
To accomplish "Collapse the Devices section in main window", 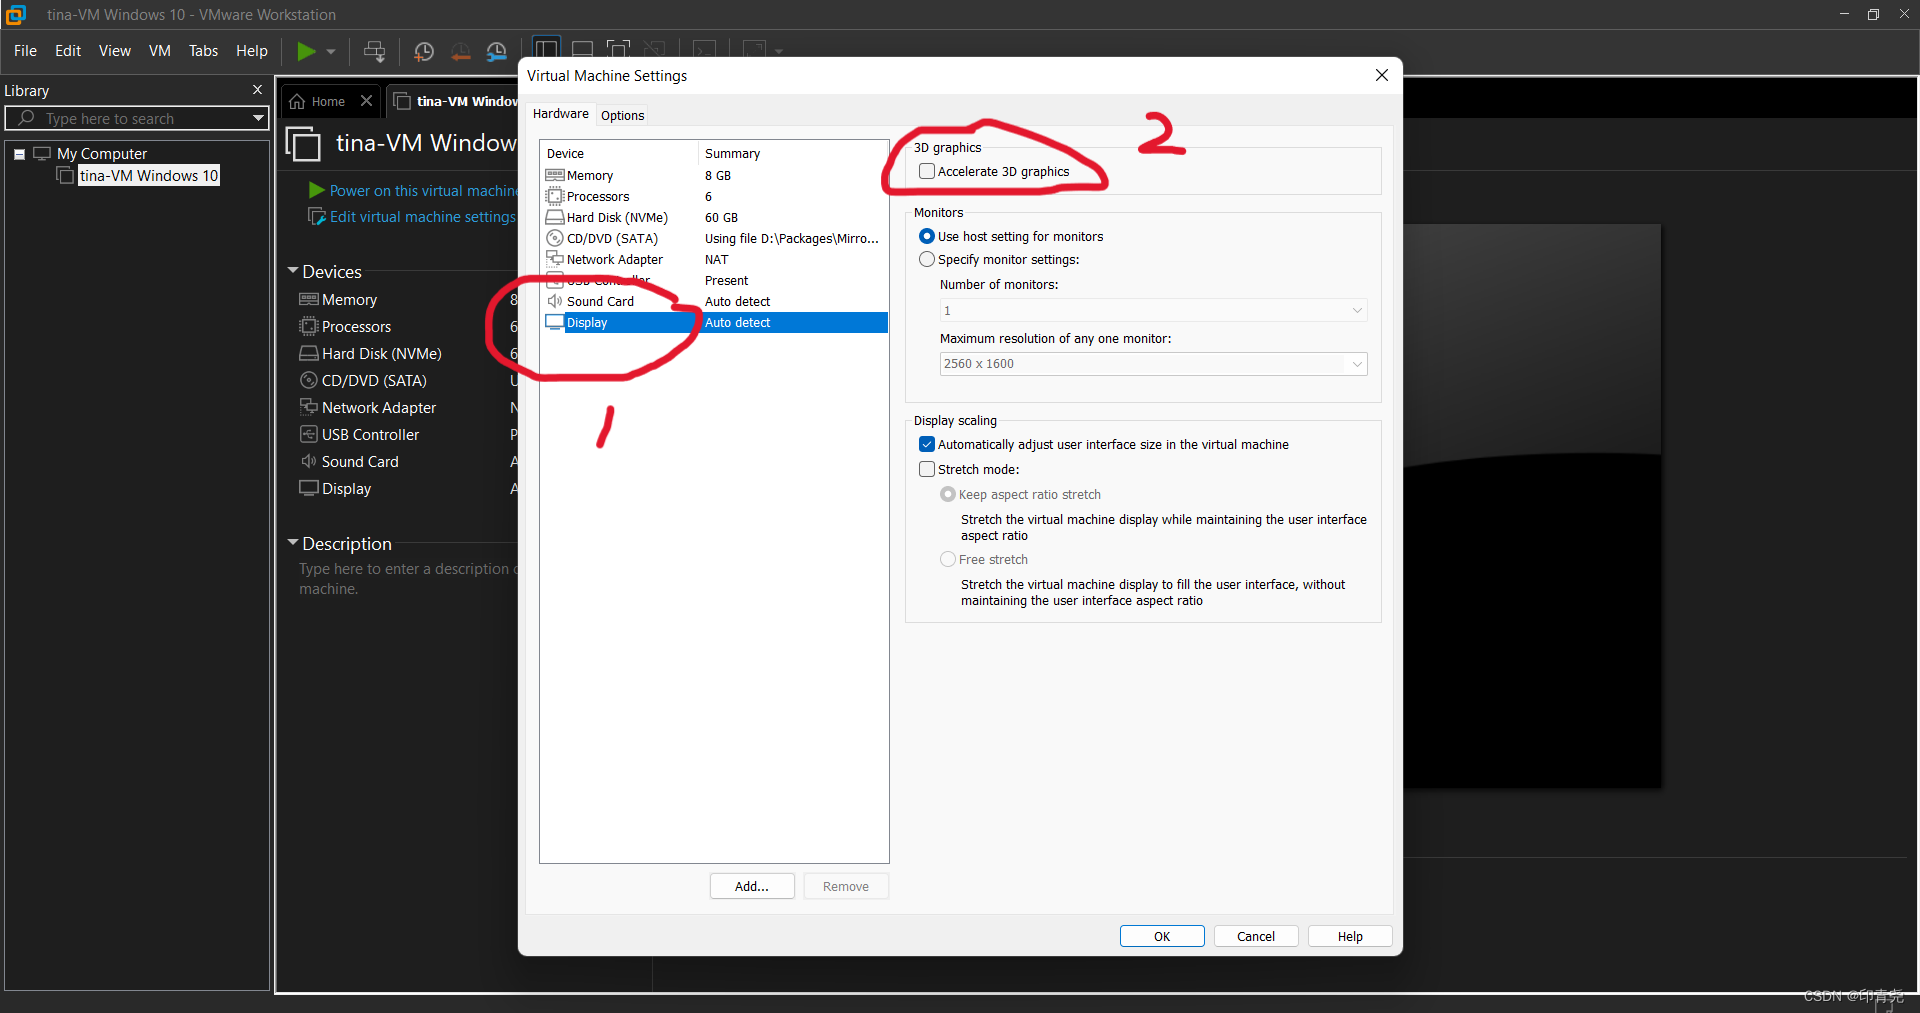I will [293, 271].
